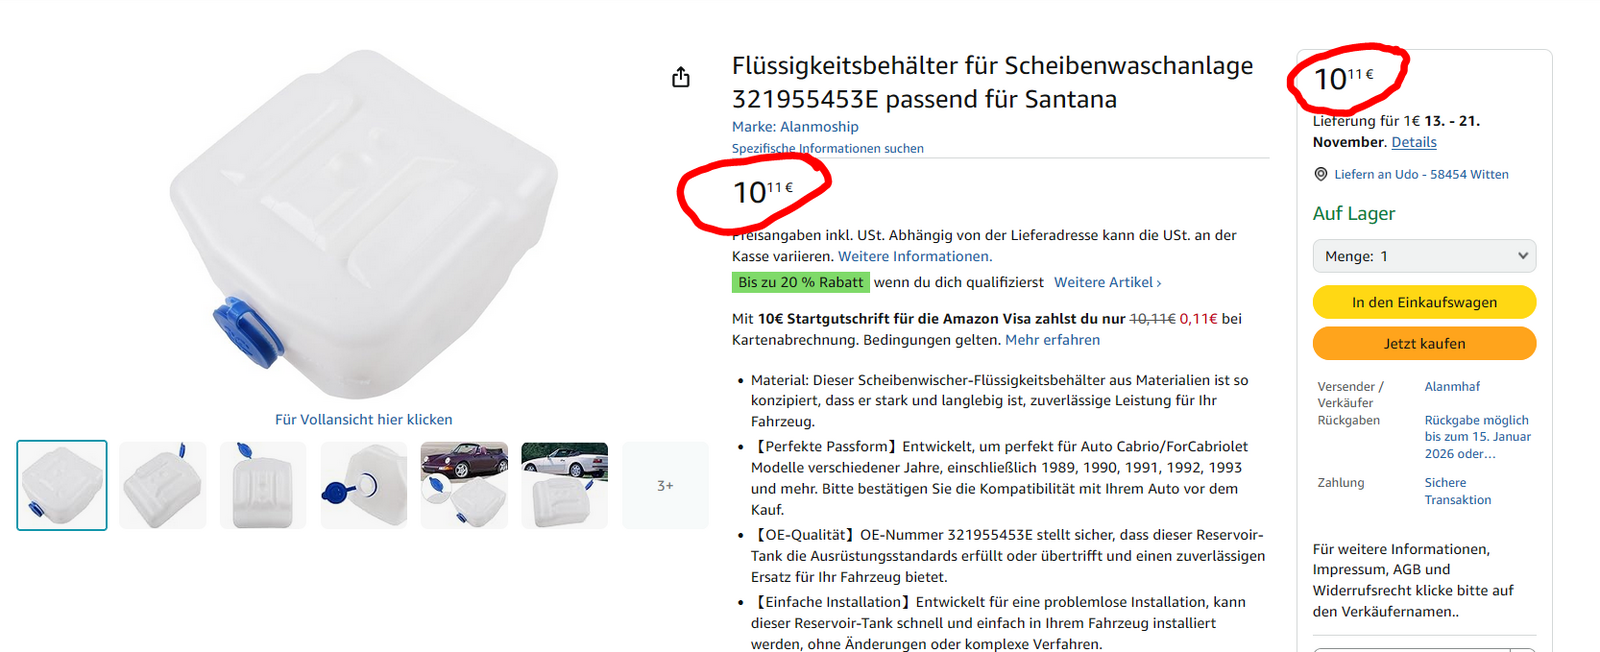Image resolution: width=1600 pixels, height=652 pixels.
Task: Open Marke: Alanmoship brand link
Action: point(795,126)
